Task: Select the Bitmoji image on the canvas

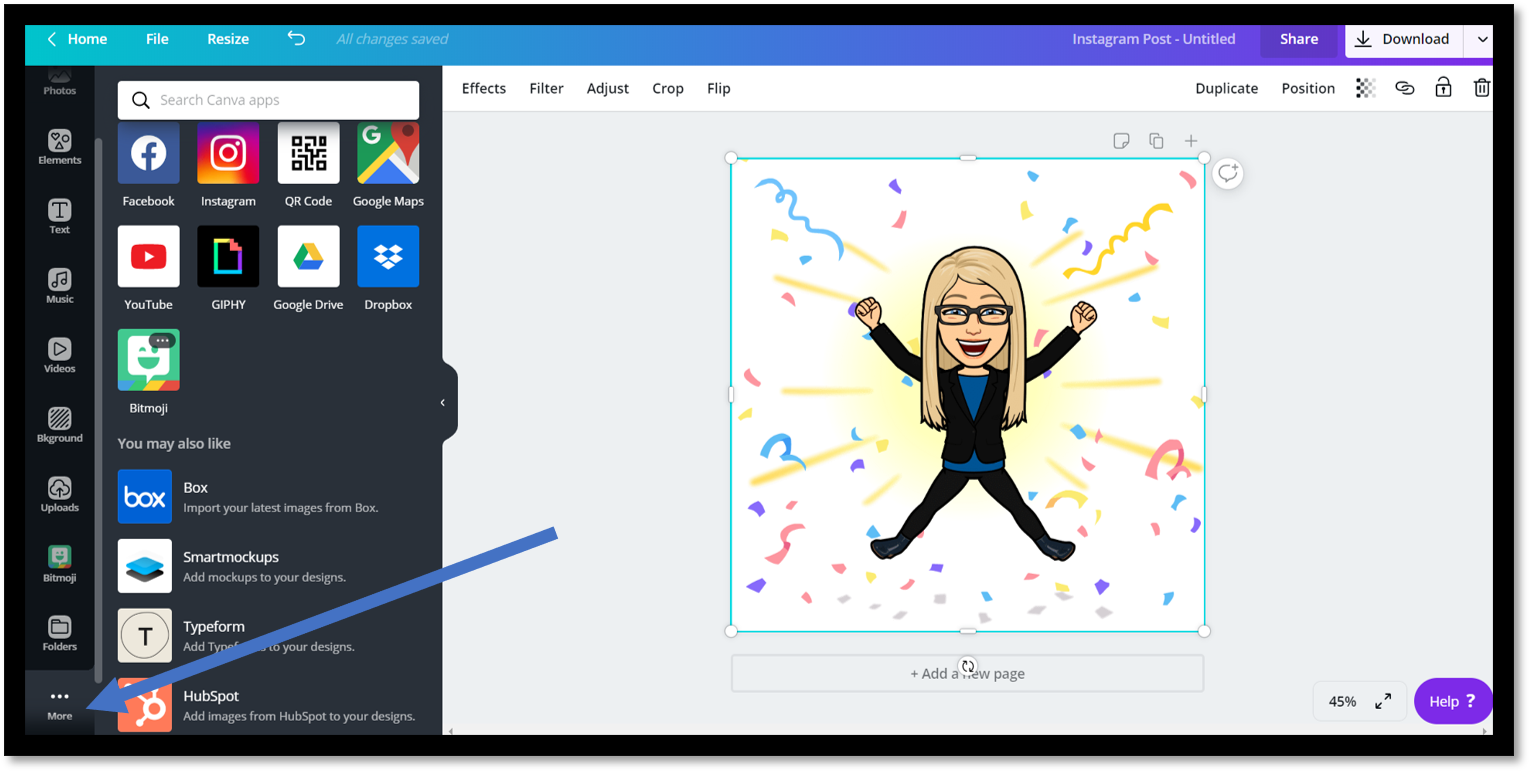Action: [x=967, y=394]
